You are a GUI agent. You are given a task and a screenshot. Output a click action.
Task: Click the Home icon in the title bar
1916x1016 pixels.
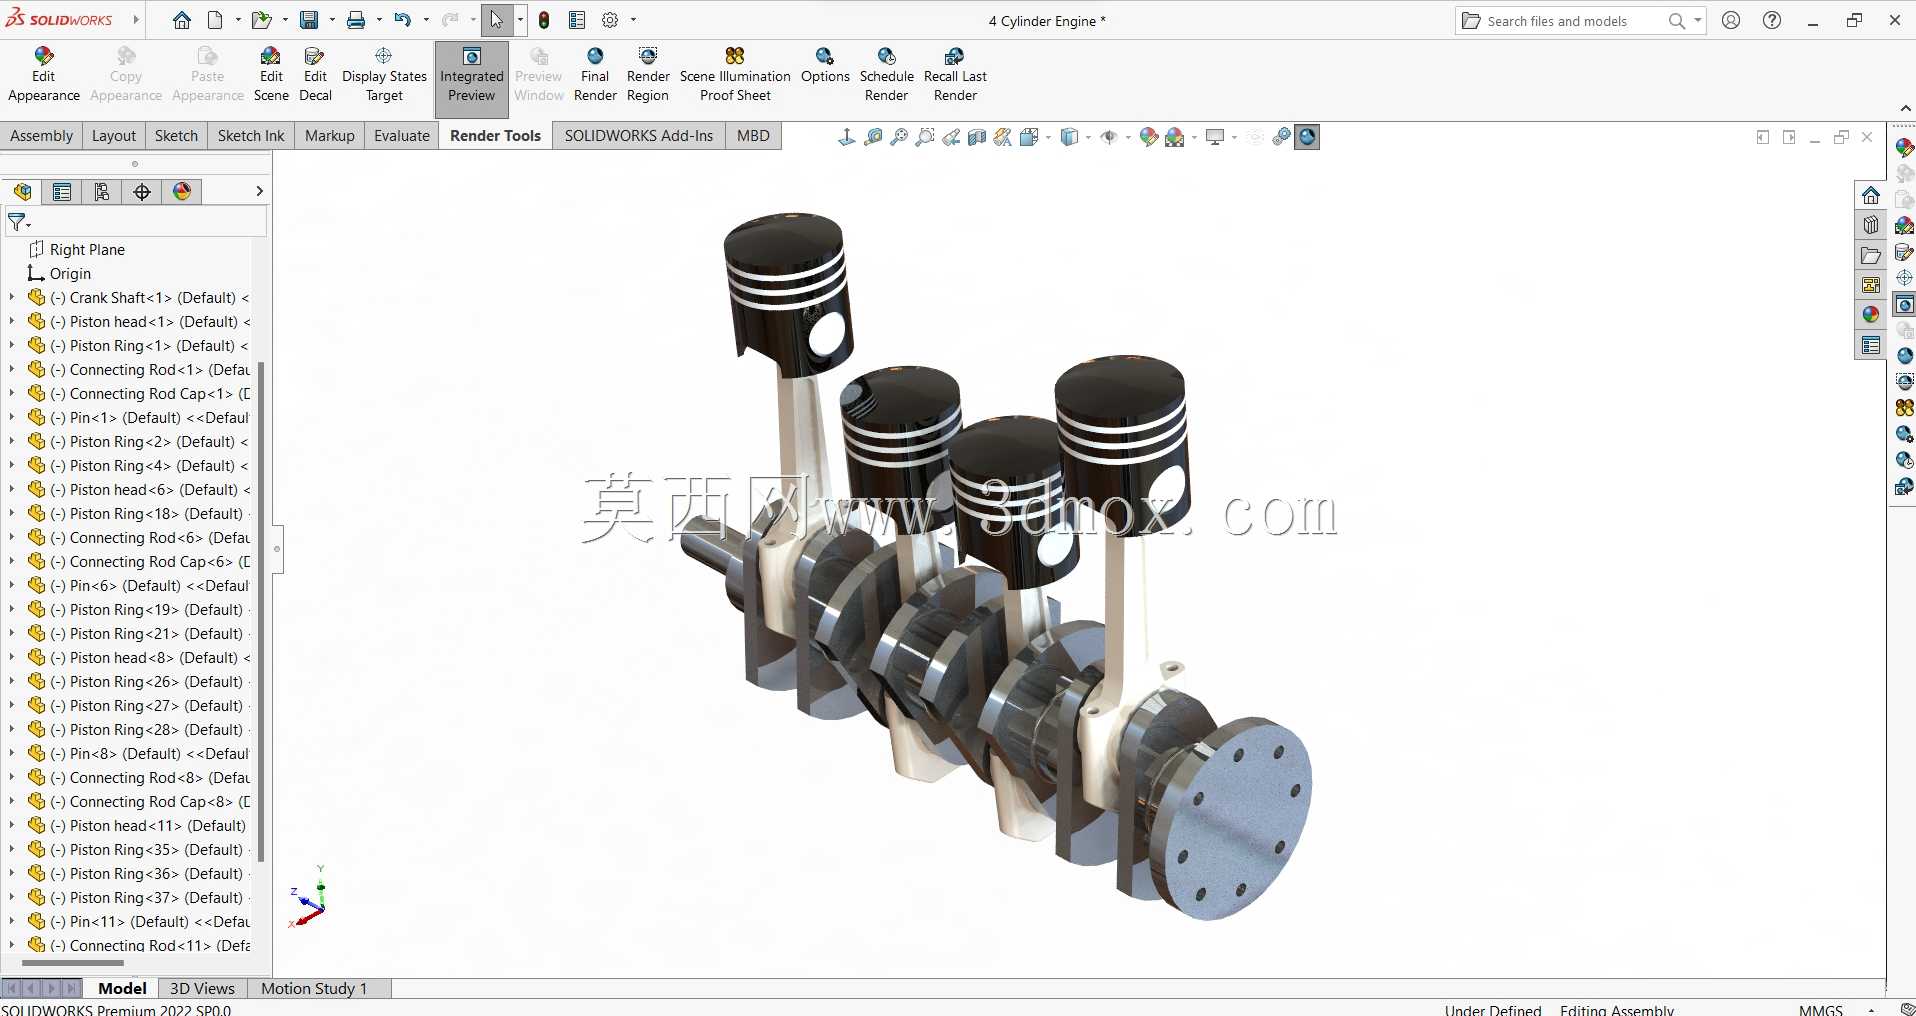pos(182,20)
